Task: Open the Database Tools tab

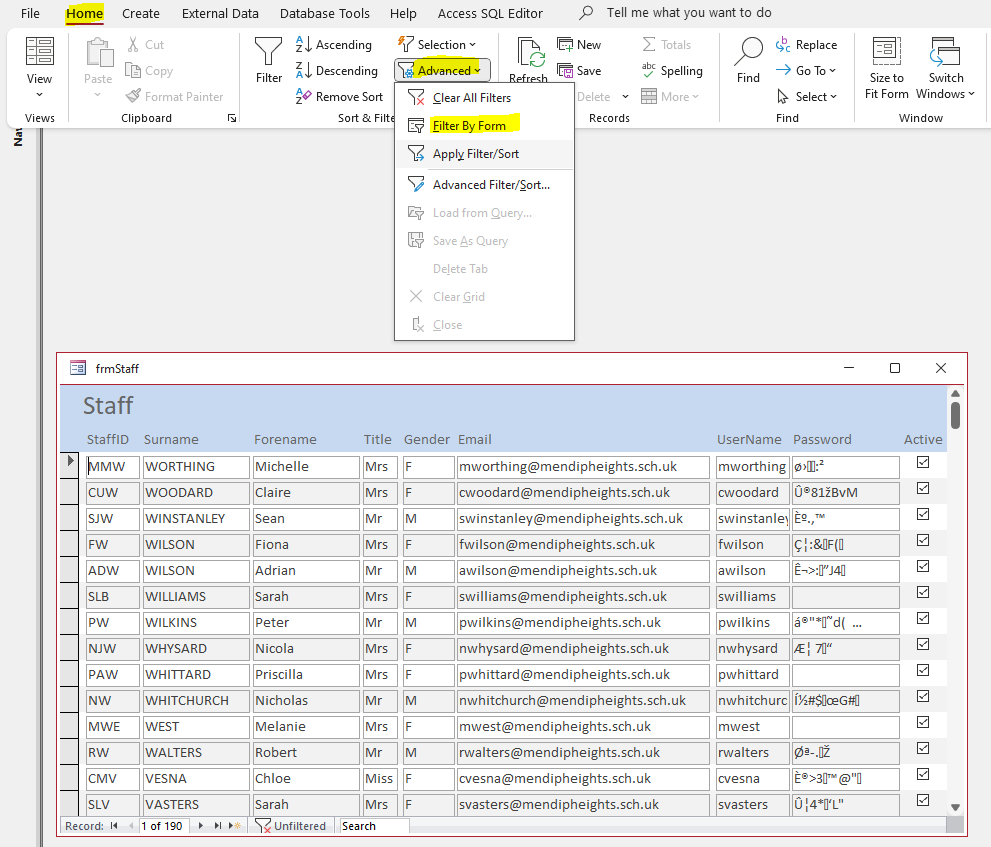Action: (x=325, y=13)
